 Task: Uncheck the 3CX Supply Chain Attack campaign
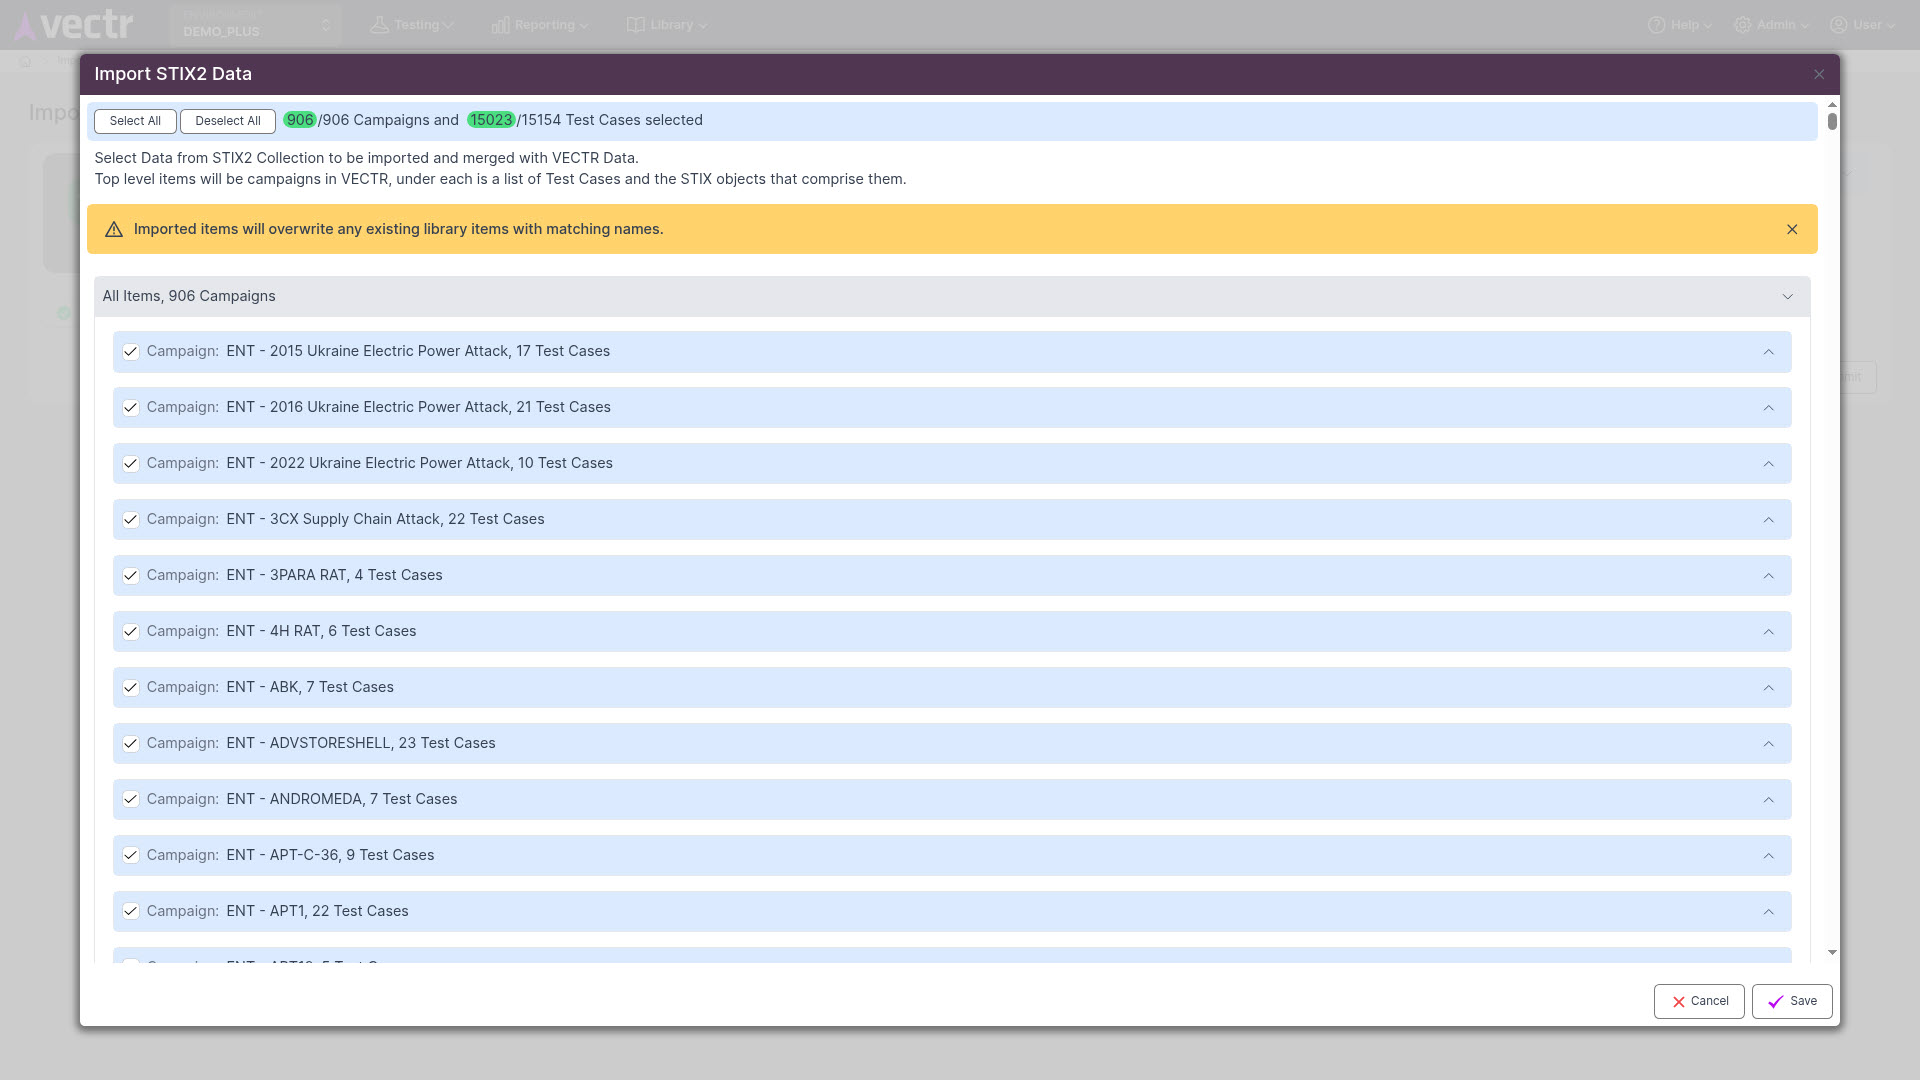point(130,520)
